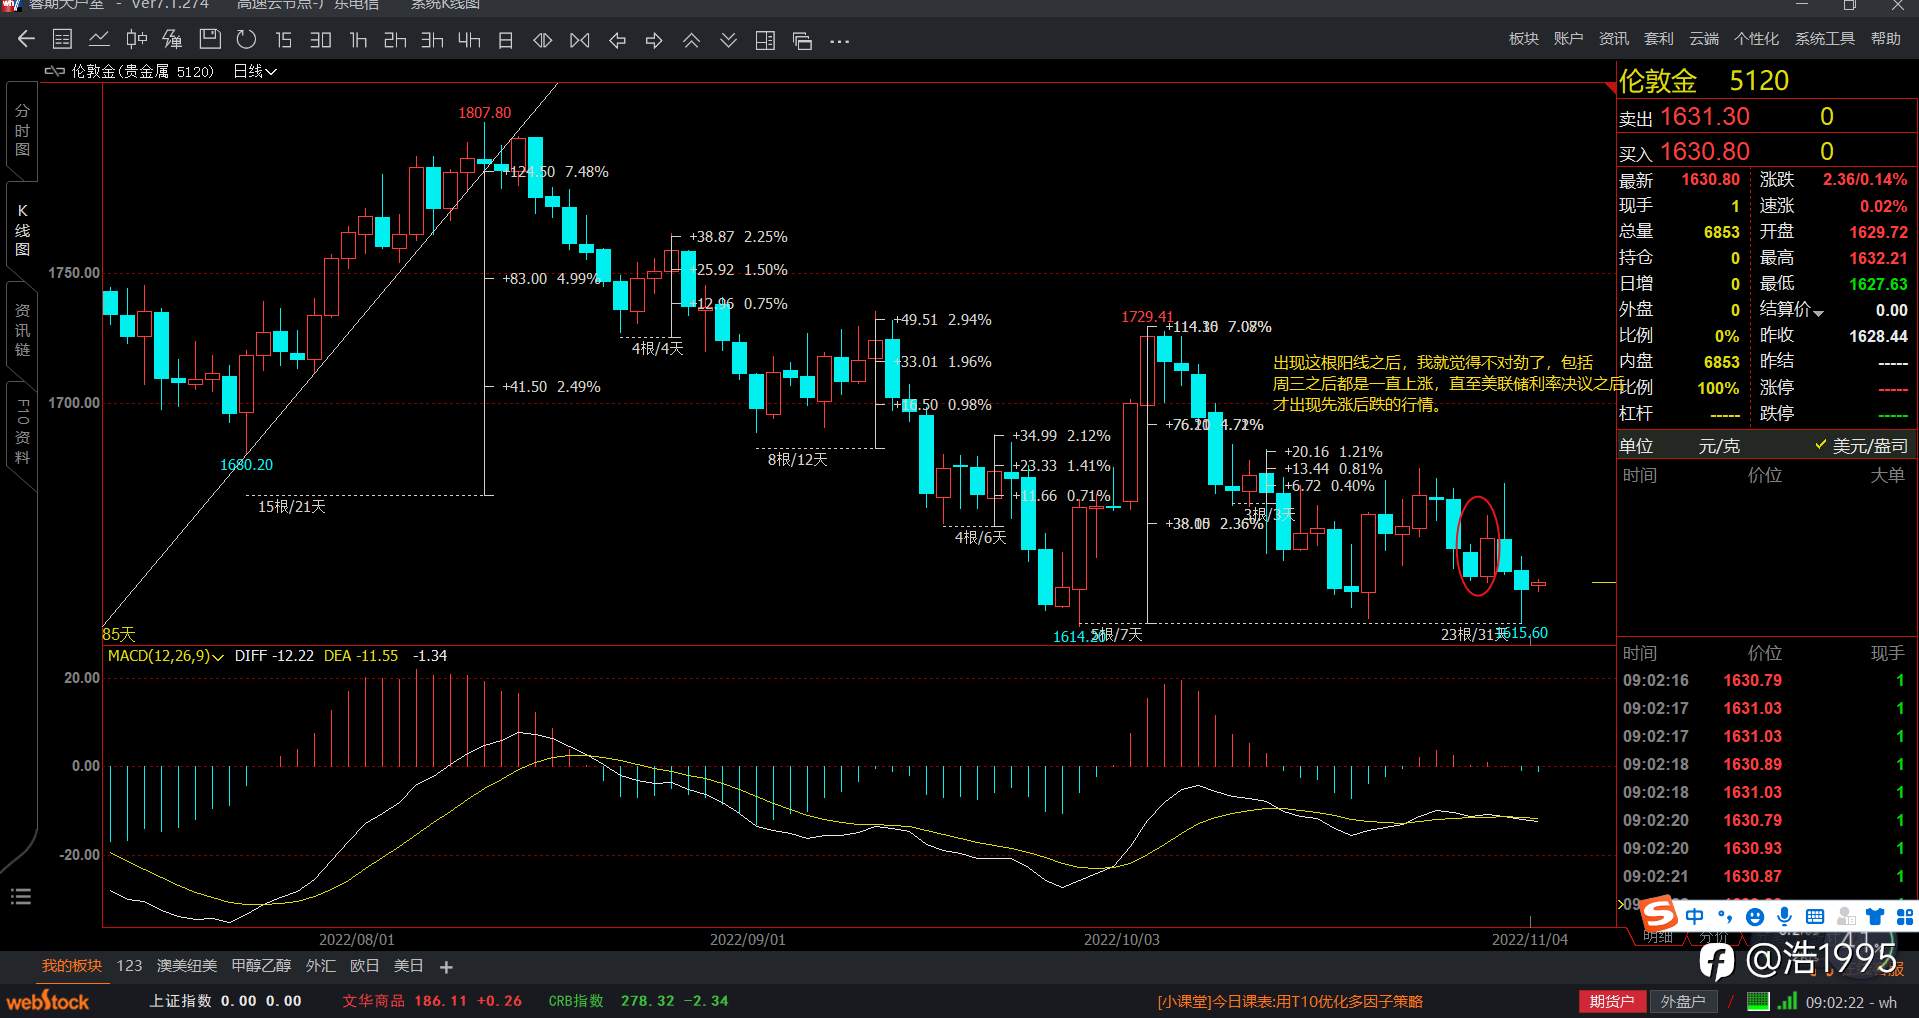This screenshot has height=1018, width=1919.
Task: Open the 套利 menu
Action: coord(1658,39)
